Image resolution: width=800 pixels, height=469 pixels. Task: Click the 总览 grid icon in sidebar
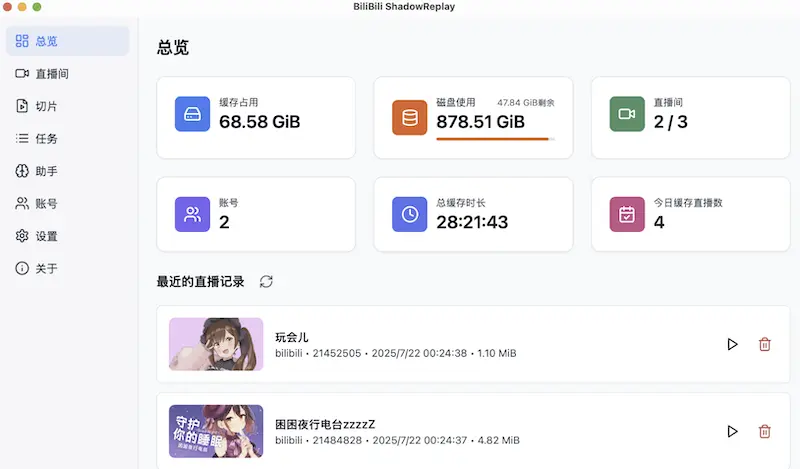(22, 41)
